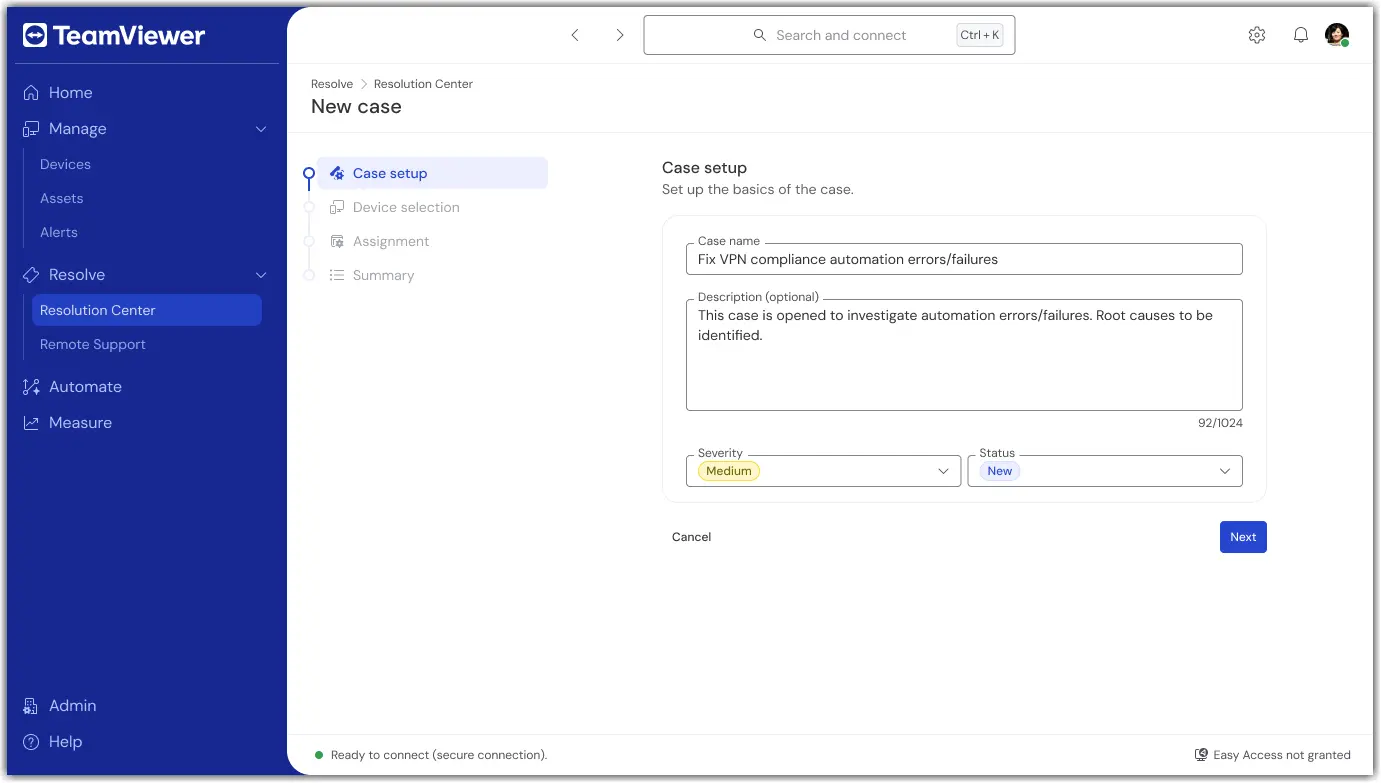This screenshot has height=783, width=1381.
Task: Click the Description text area
Action: (964, 355)
